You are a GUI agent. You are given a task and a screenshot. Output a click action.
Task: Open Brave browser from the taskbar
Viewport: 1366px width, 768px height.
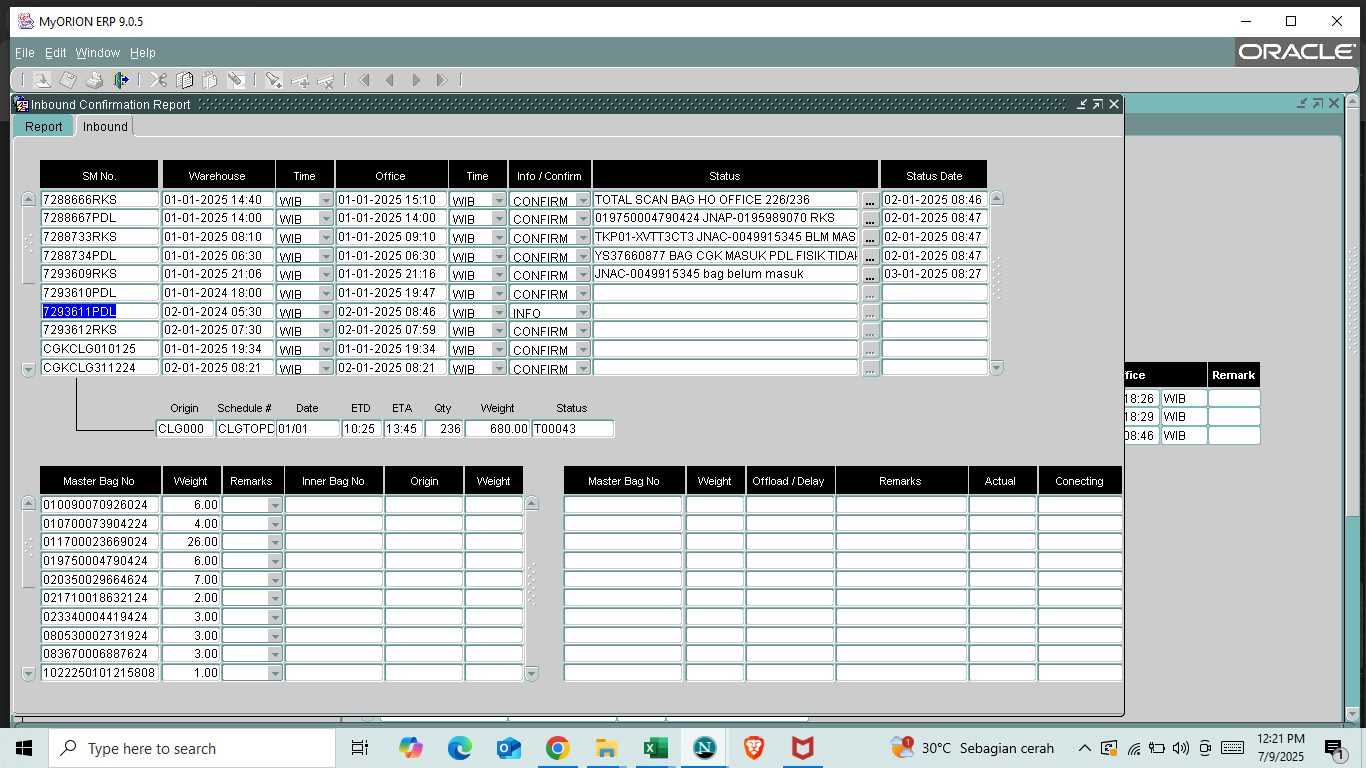tap(753, 748)
